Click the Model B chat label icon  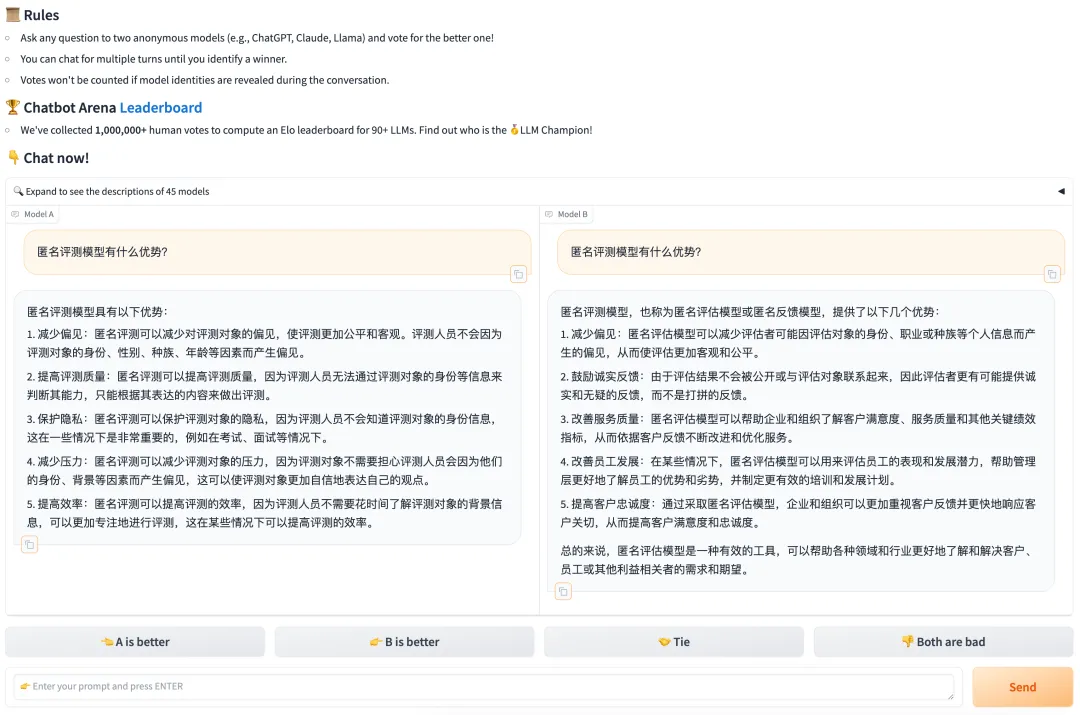pos(549,214)
